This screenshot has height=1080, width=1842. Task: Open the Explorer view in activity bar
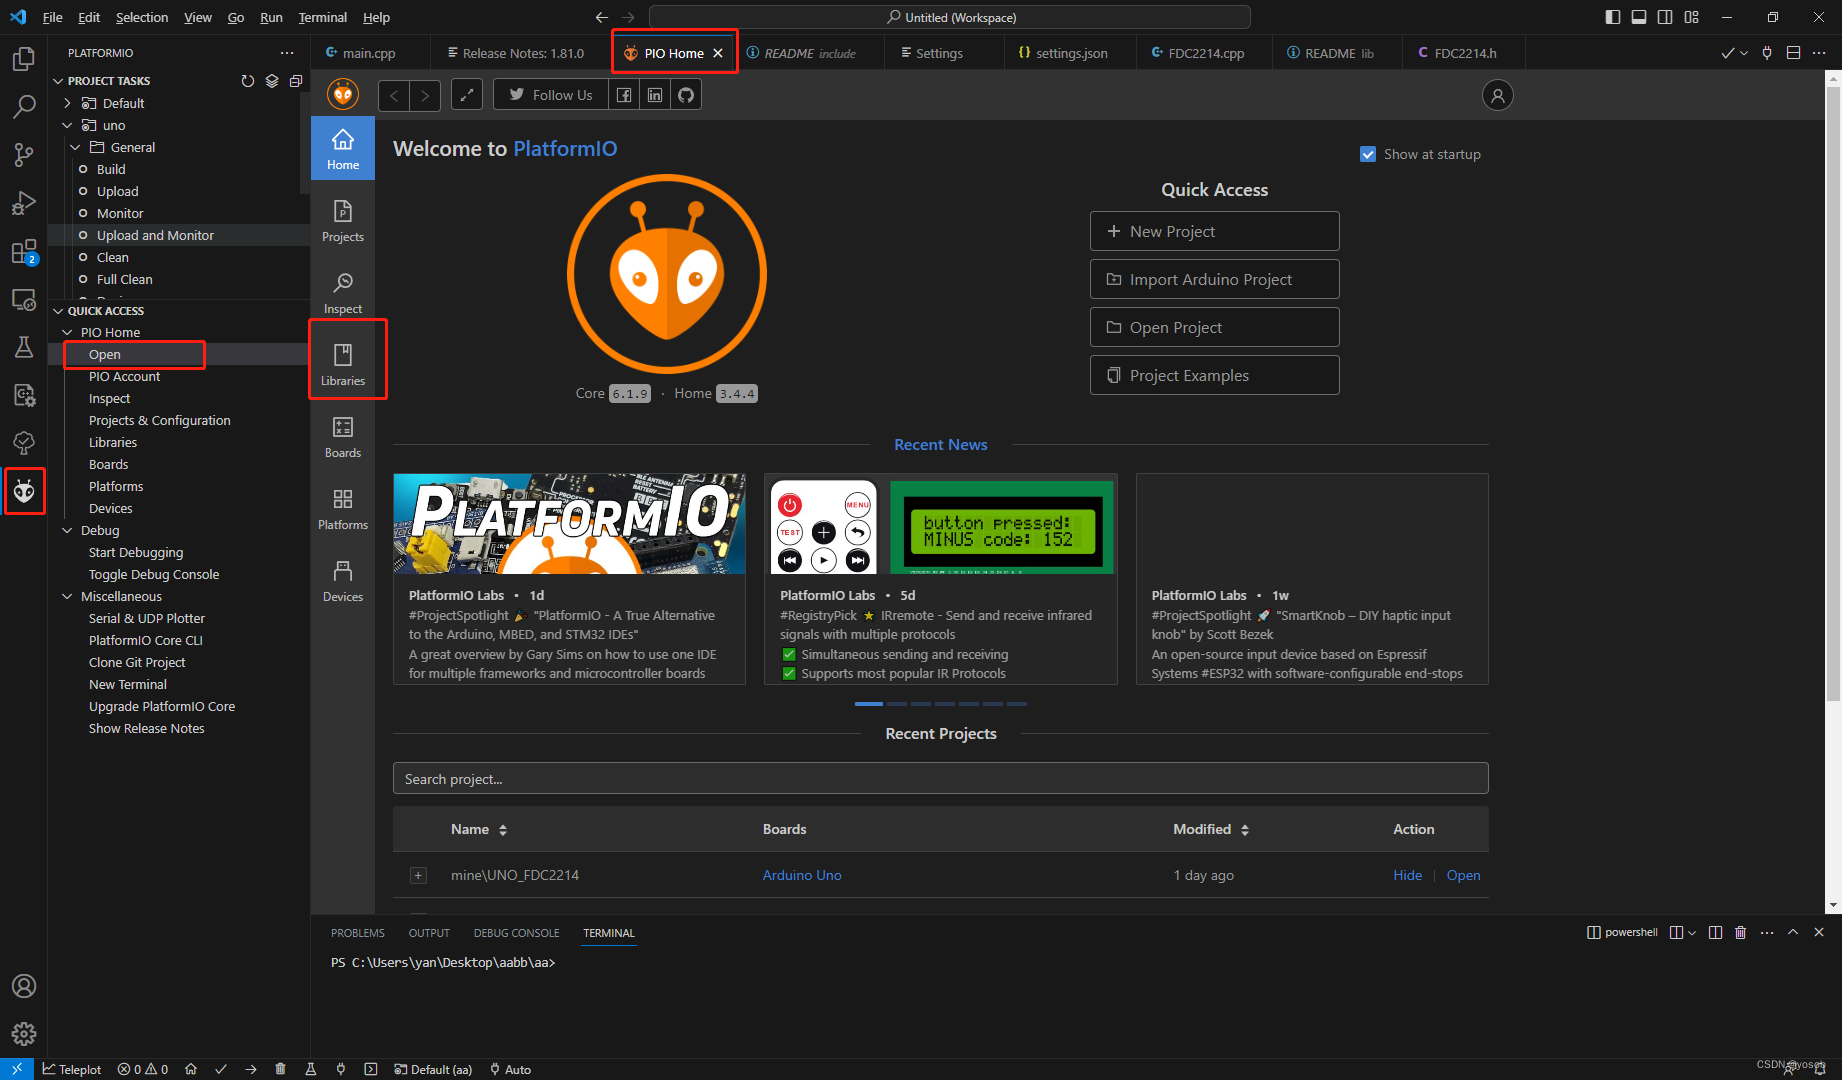click(24, 59)
